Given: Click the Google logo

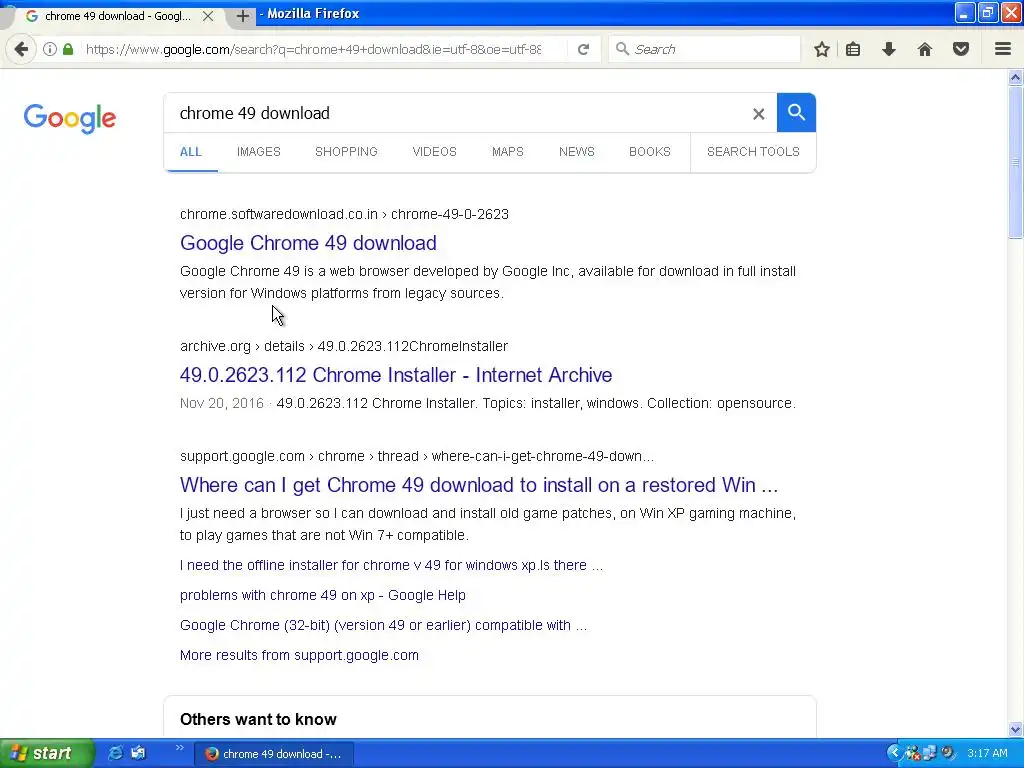Looking at the screenshot, I should (x=70, y=118).
